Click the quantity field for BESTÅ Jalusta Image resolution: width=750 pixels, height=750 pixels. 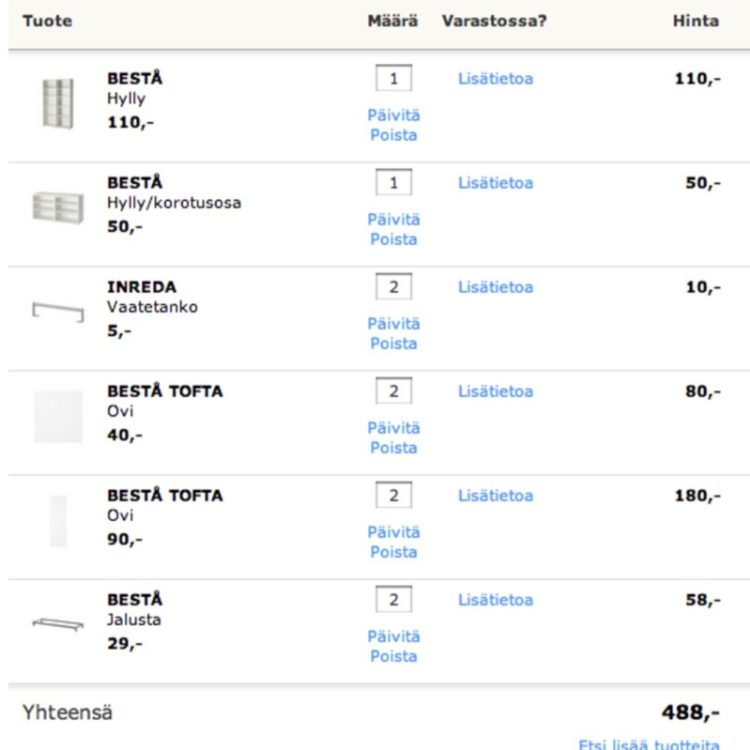(x=394, y=599)
